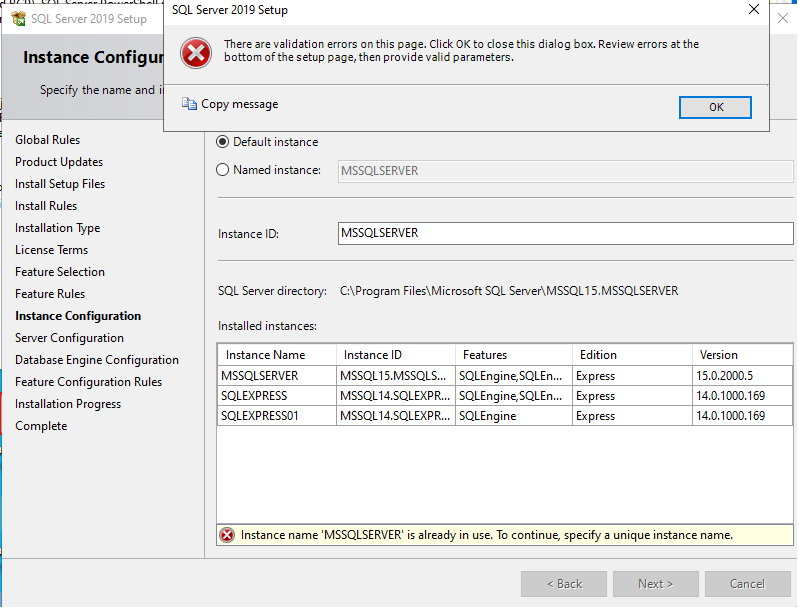
Task: Click the Features column header
Action: [x=514, y=355]
